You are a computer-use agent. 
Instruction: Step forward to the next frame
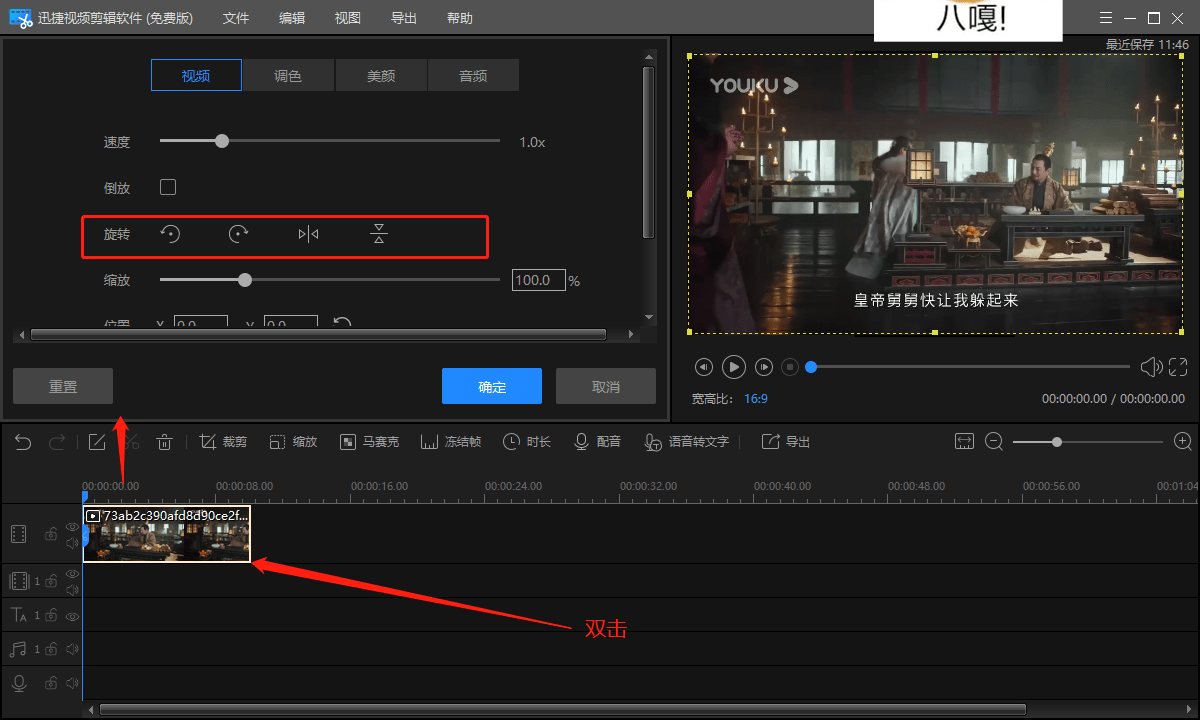pyautogui.click(x=764, y=367)
